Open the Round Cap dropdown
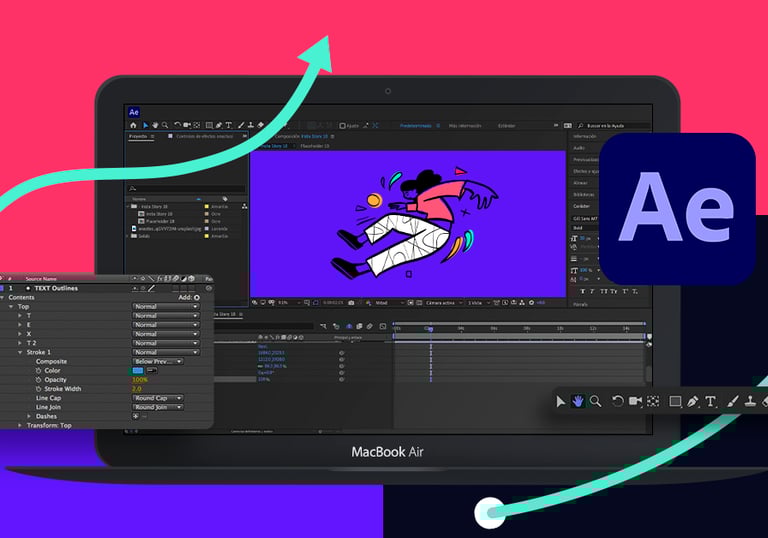Viewport: 768px width, 538px height. [157, 398]
